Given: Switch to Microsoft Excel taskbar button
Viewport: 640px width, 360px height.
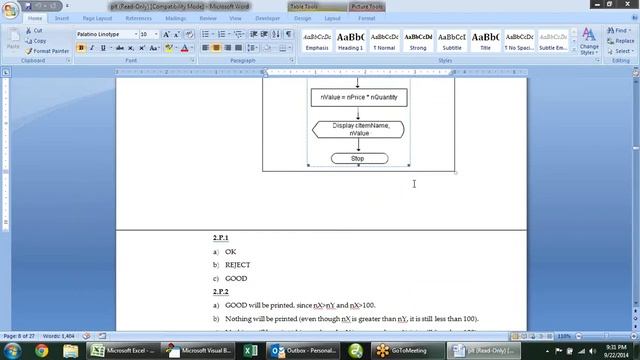Looking at the screenshot, I should 123,351.
